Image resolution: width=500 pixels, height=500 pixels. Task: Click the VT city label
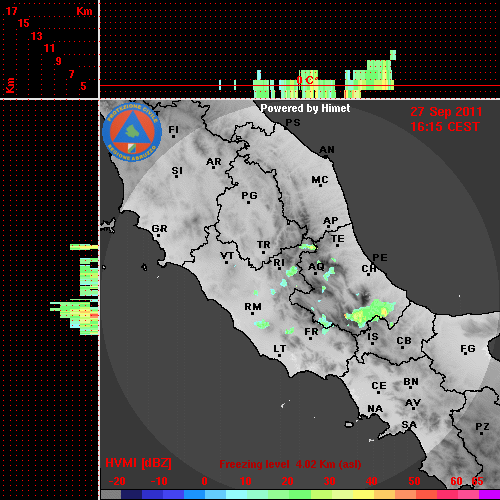[x=227, y=256]
